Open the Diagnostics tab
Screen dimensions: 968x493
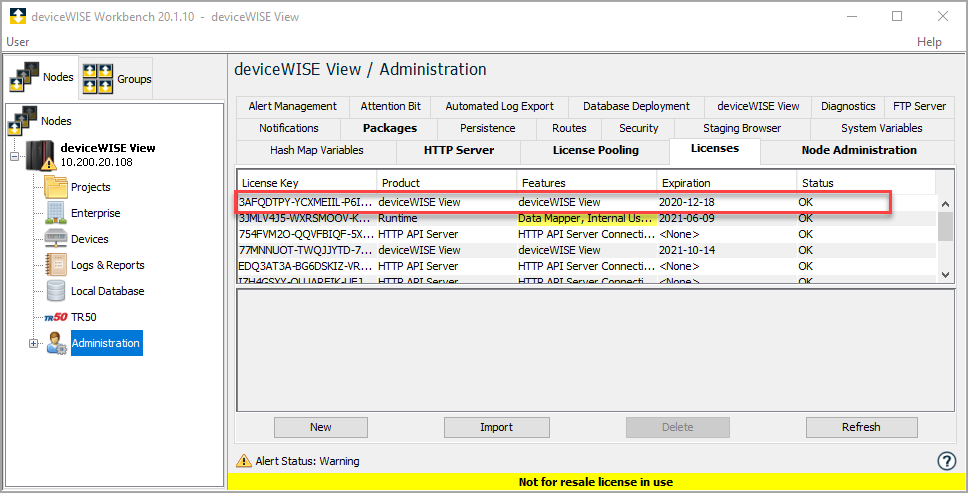point(848,106)
